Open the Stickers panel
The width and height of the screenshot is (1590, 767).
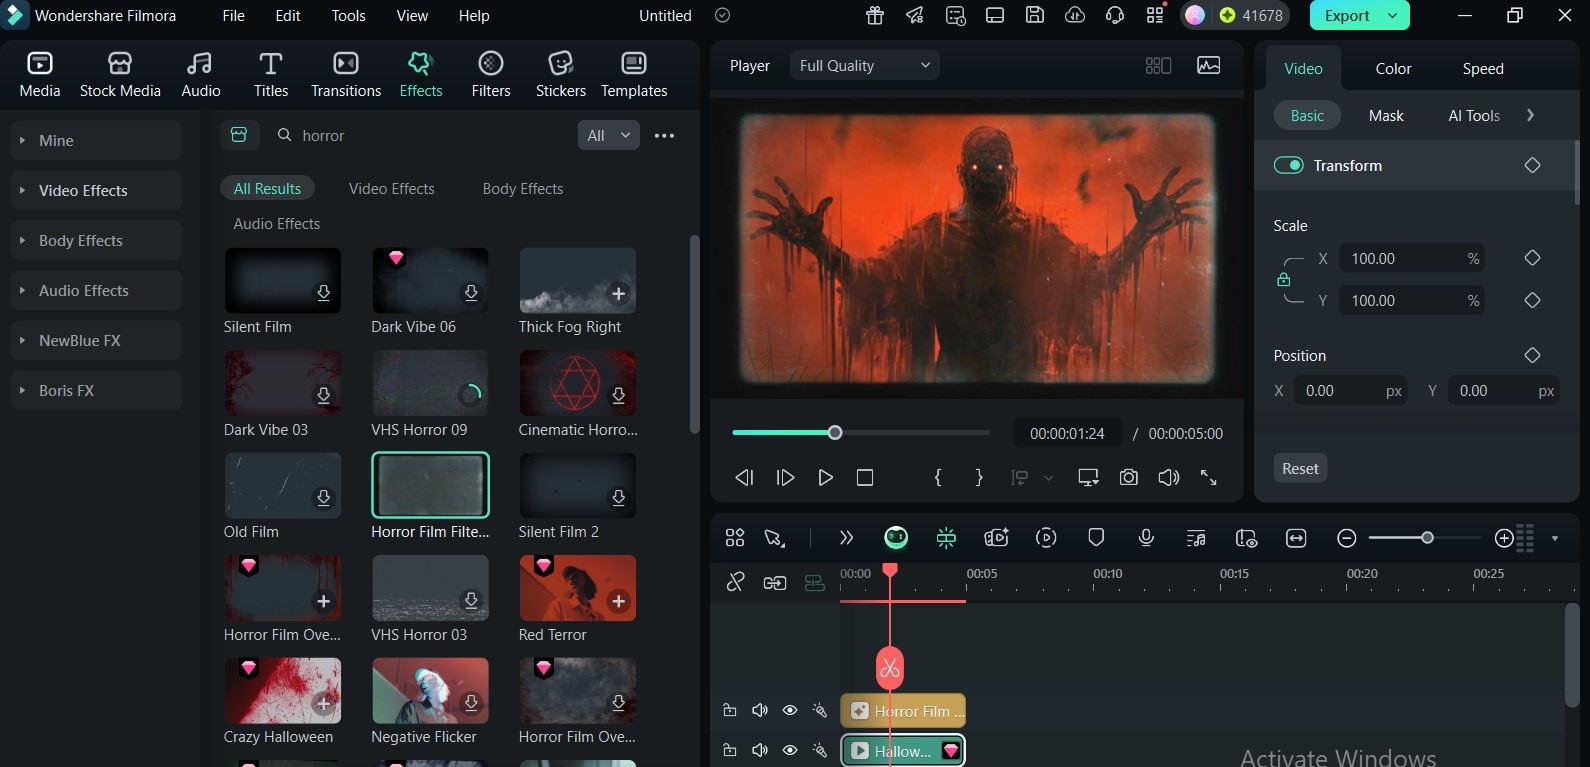tap(561, 75)
